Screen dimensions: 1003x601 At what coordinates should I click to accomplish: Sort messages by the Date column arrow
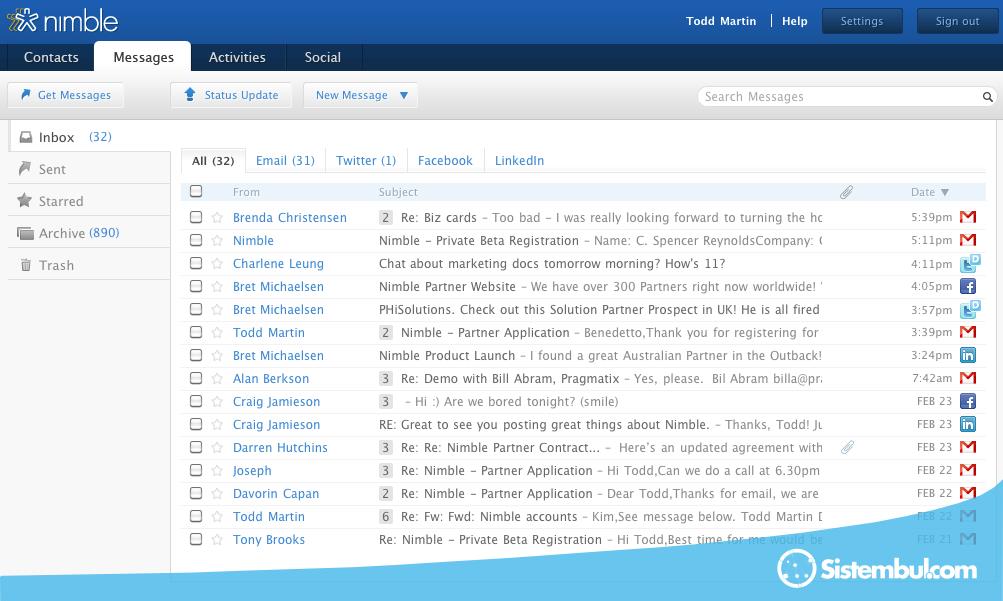point(945,192)
